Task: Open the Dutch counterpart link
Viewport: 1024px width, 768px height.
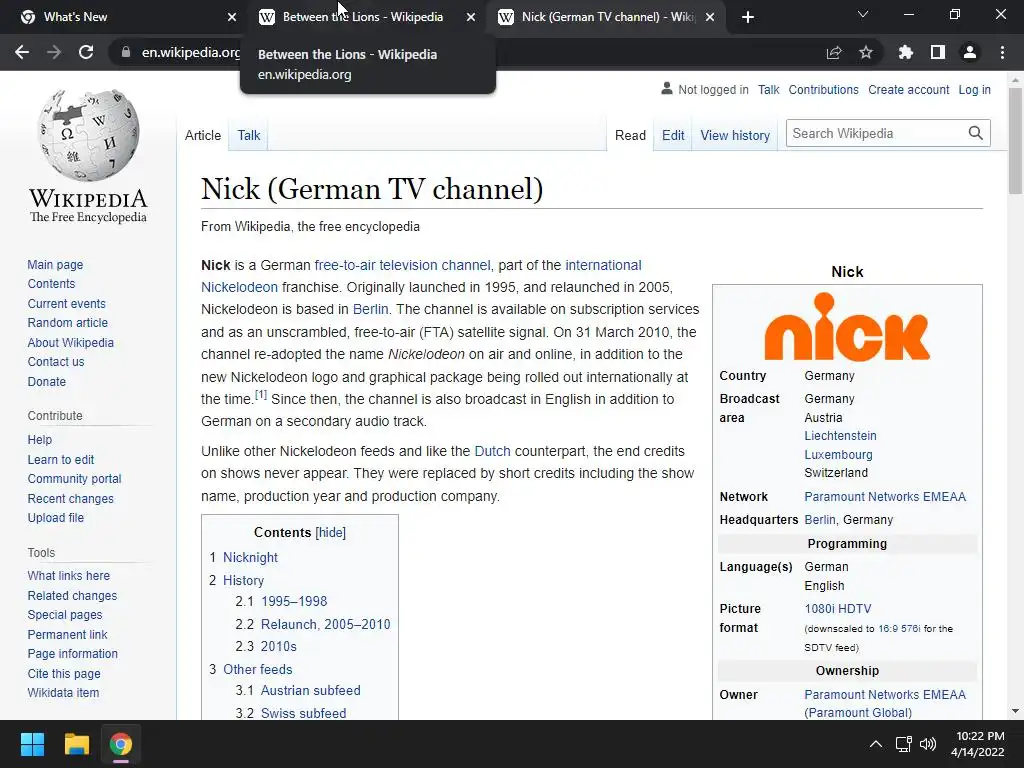Action: [x=492, y=451]
